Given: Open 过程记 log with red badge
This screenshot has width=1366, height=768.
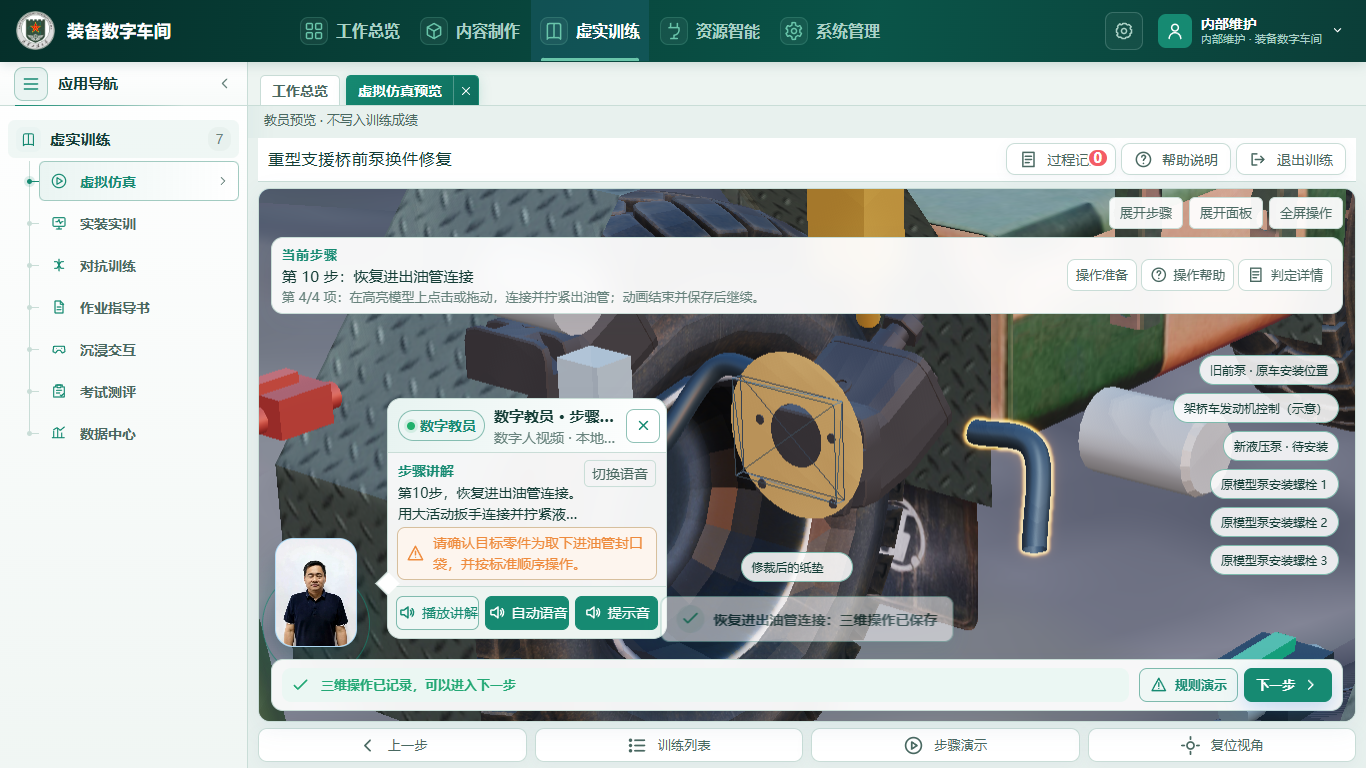Looking at the screenshot, I should pyautogui.click(x=1060, y=159).
